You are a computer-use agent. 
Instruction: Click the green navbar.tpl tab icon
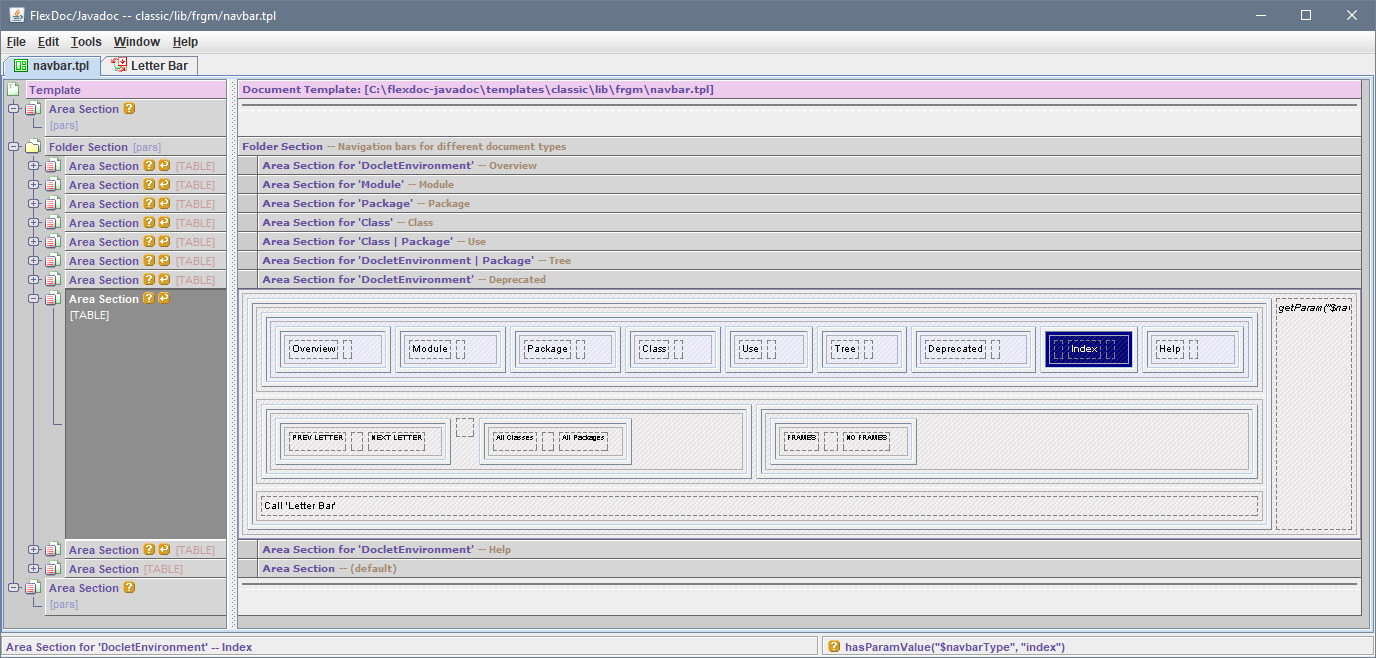click(20, 66)
